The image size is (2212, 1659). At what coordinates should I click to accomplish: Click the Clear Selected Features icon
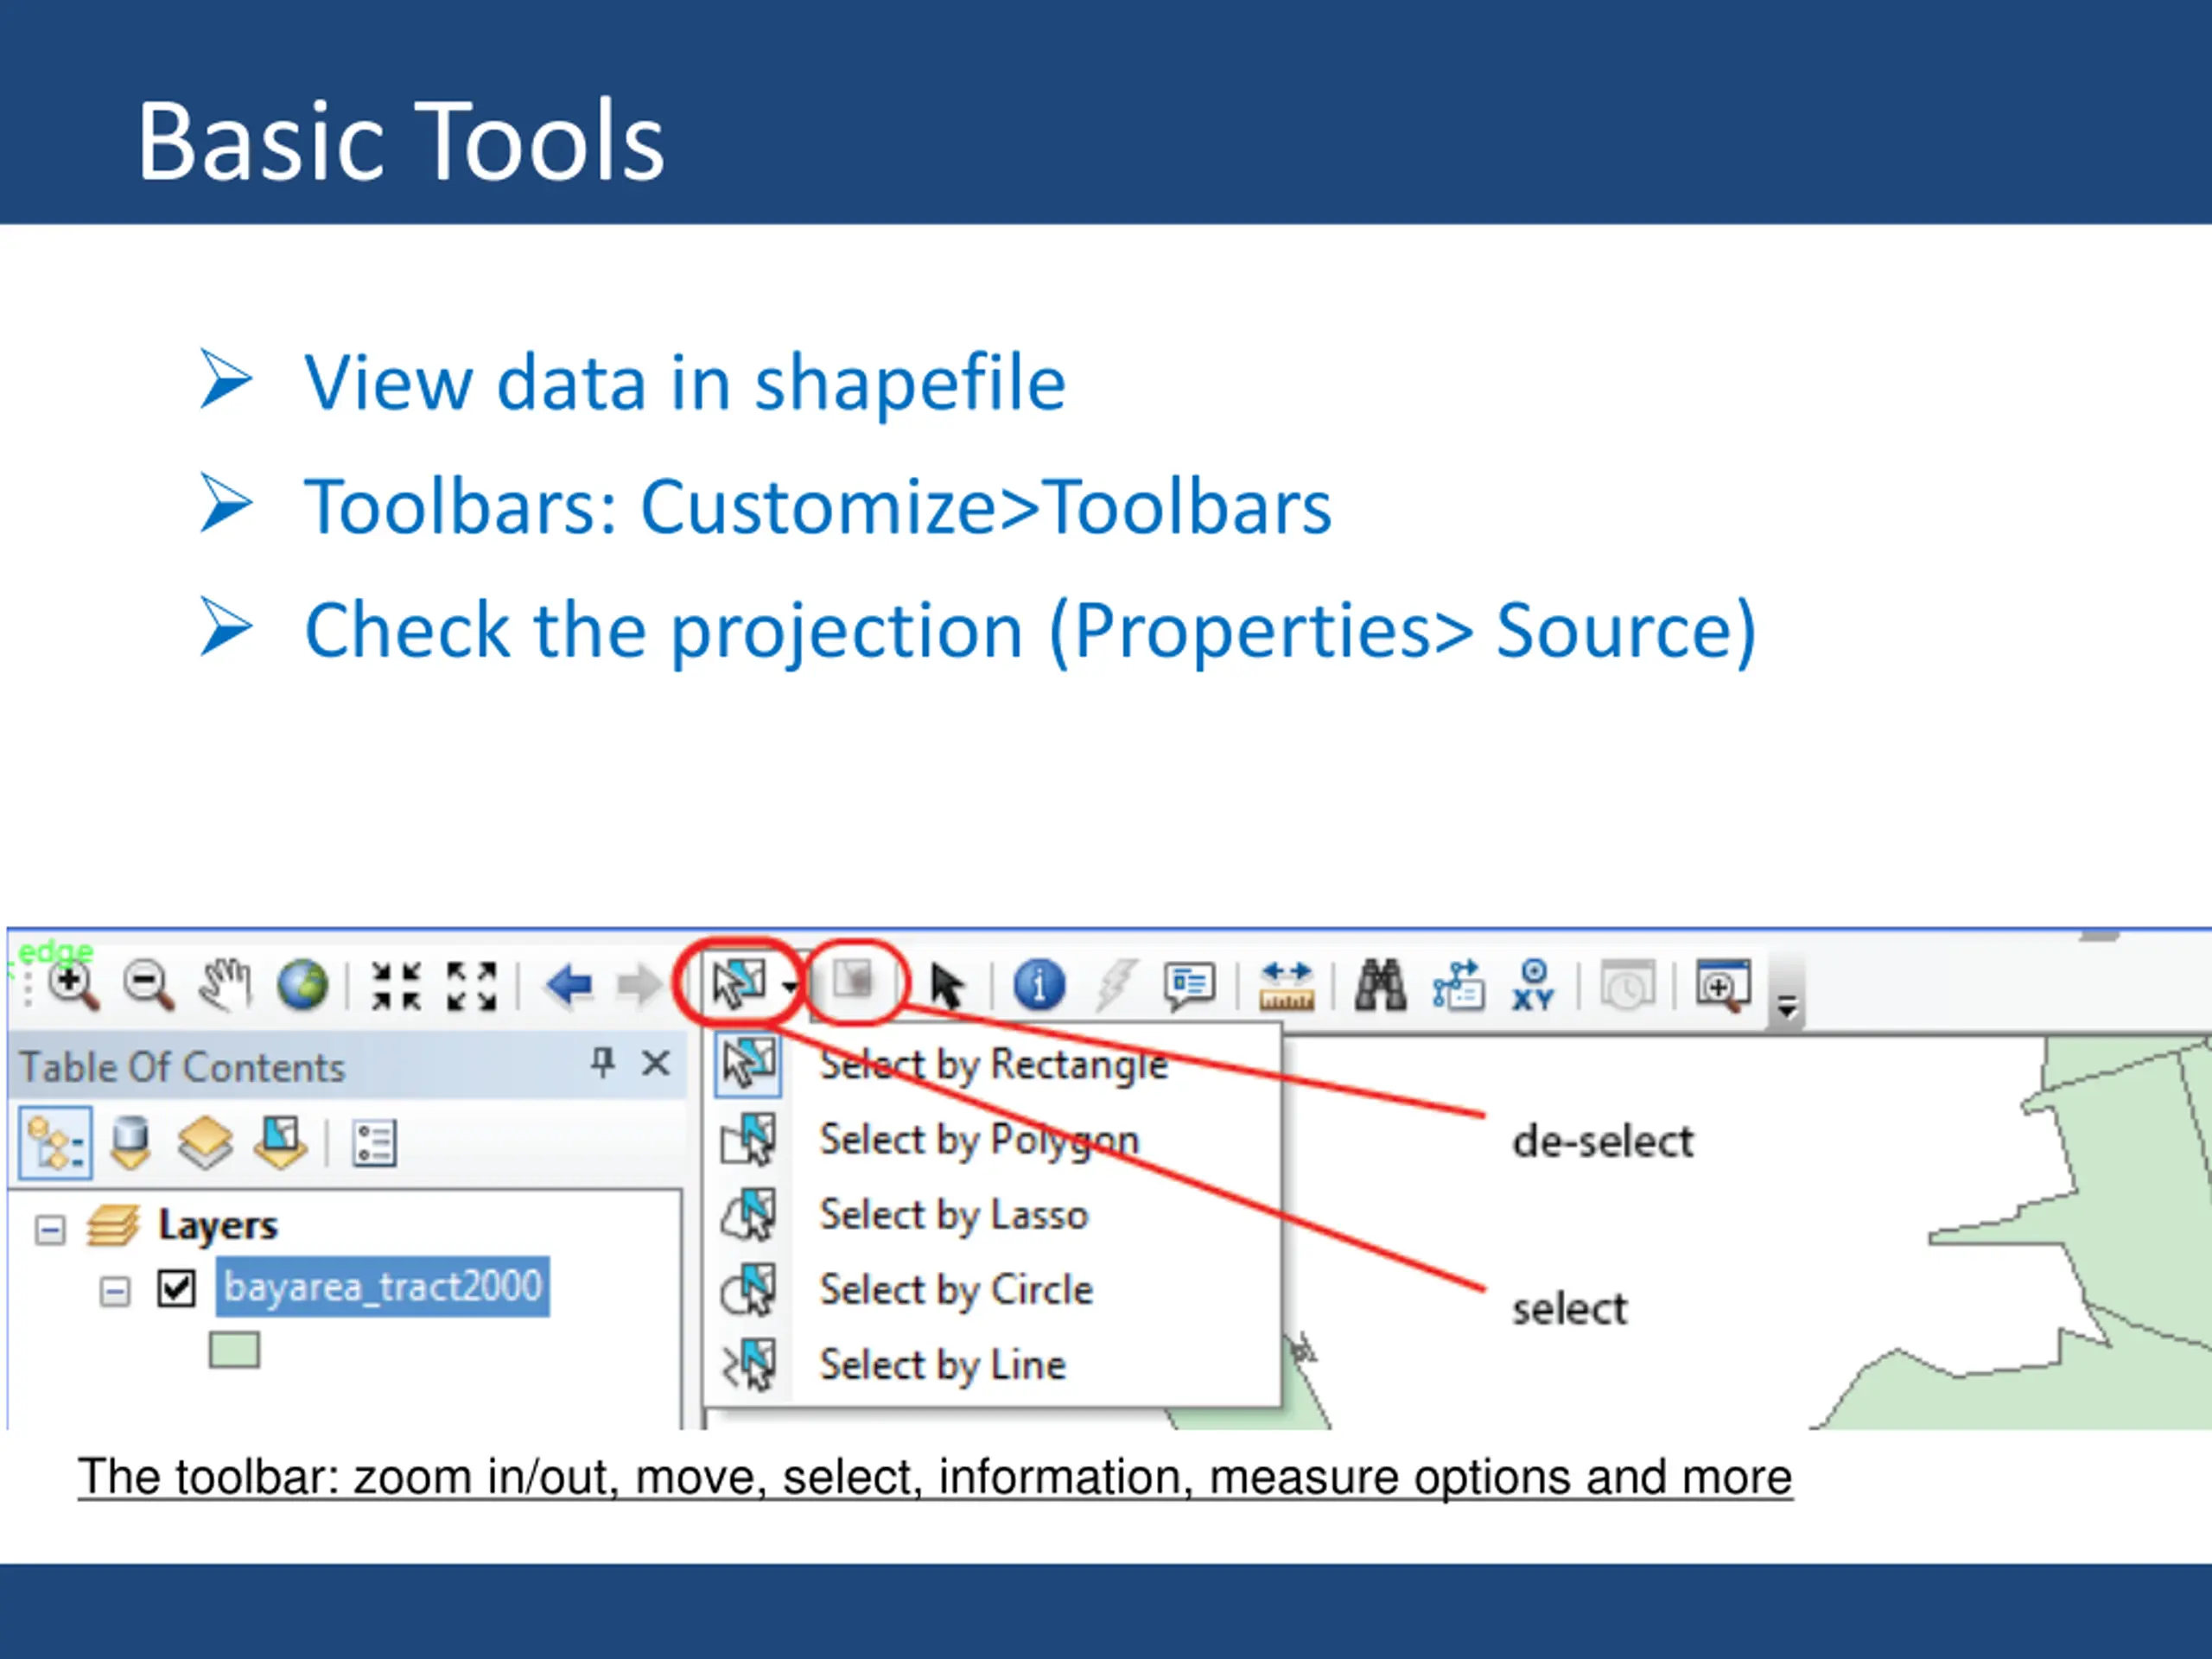855,981
